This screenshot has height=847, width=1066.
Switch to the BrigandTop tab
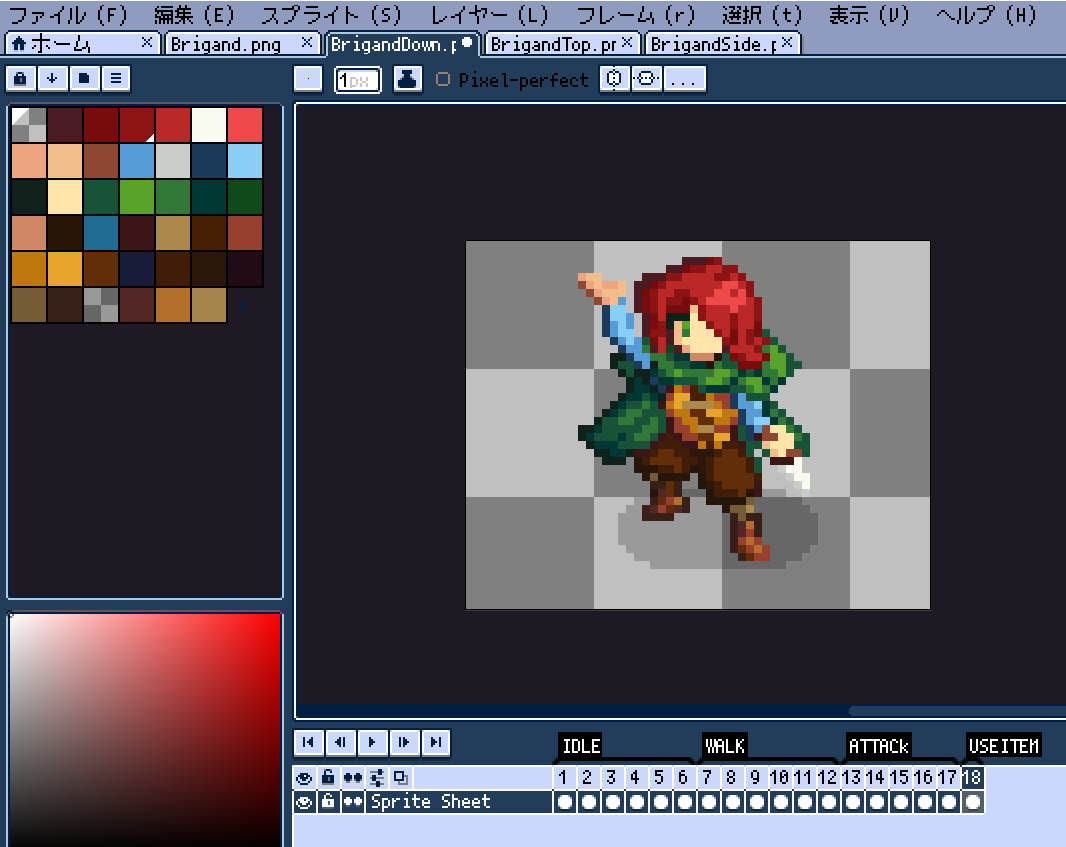coord(562,44)
